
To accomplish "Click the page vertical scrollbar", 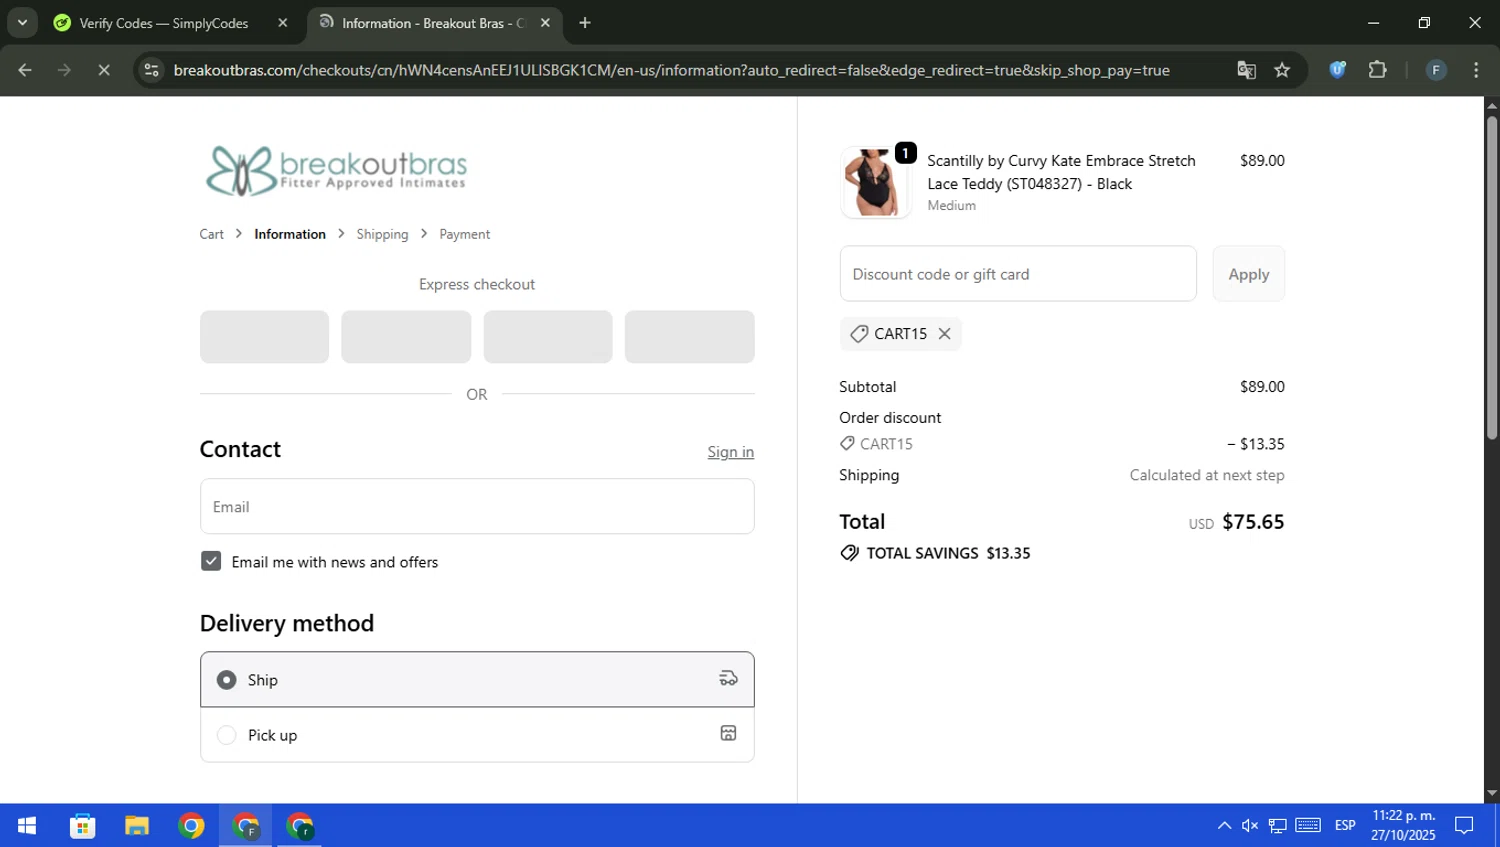I will point(1492,278).
